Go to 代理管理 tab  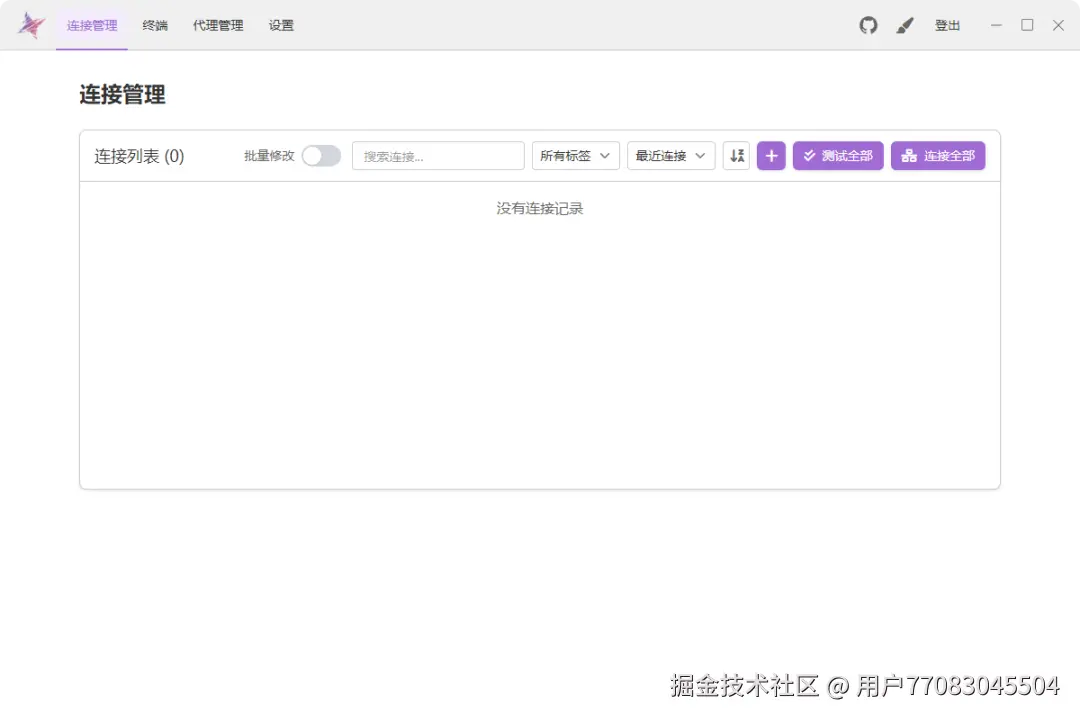coord(218,25)
